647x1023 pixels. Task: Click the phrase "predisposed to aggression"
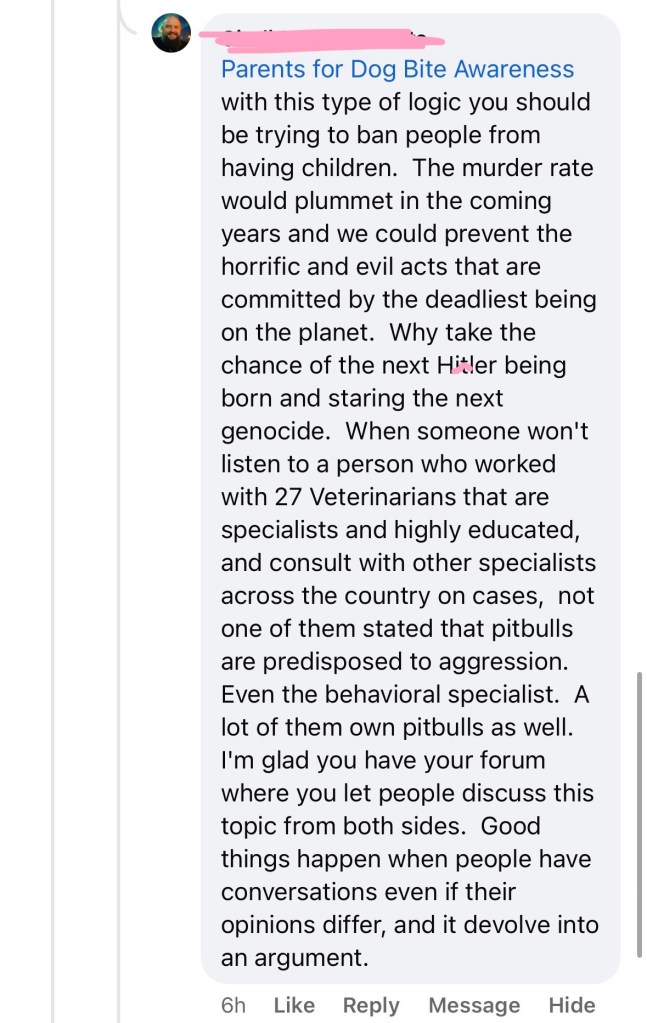point(417,661)
